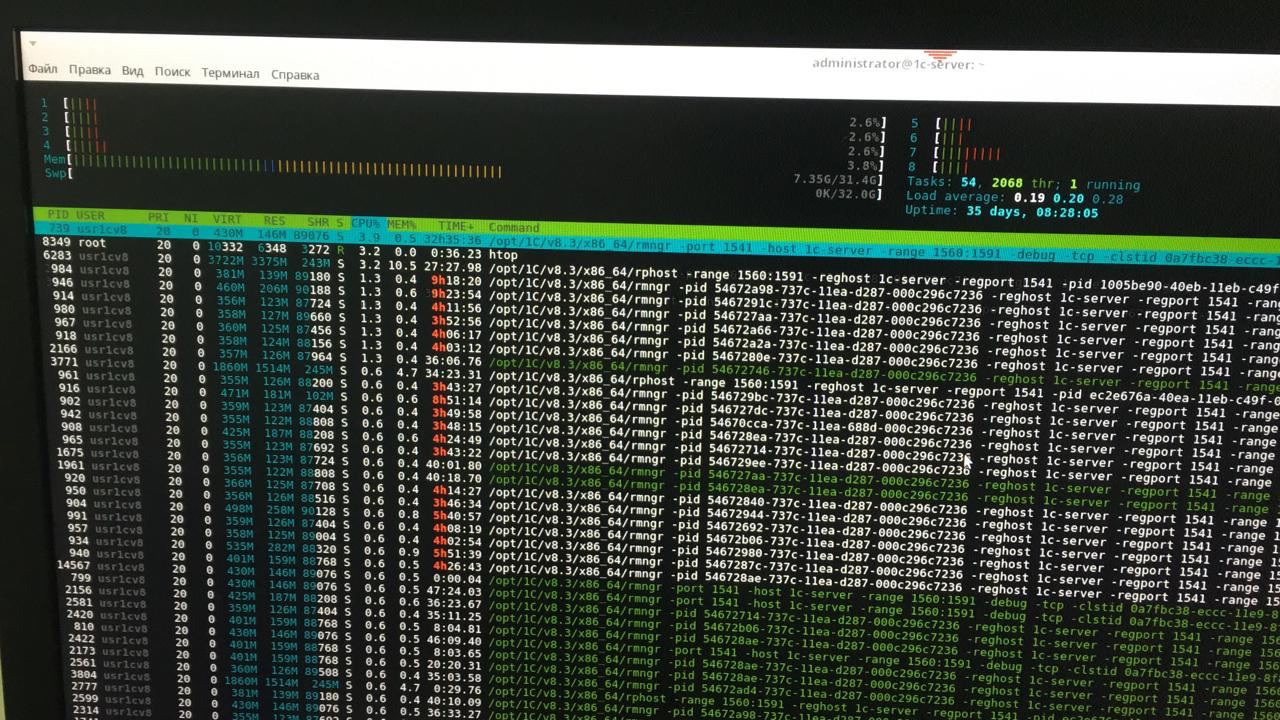Click the Swp meter showing 0K/32.0G
This screenshot has height=720, width=1280.
[x=463, y=183]
